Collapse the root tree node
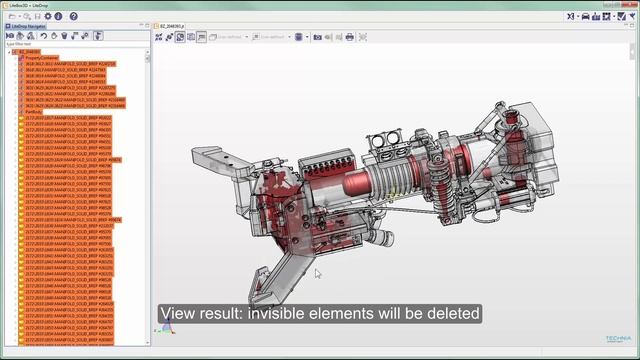This screenshot has height=360, width=640. (x=9, y=52)
